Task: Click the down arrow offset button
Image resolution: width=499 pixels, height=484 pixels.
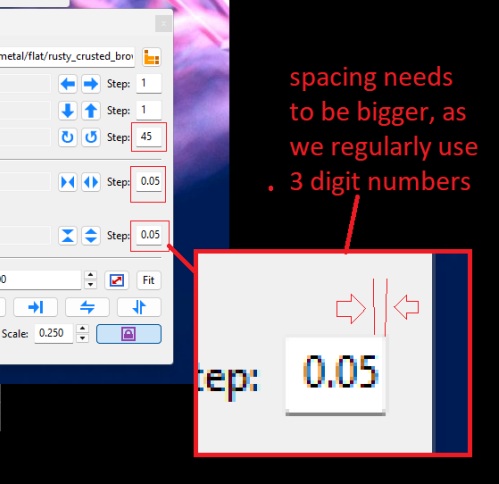Action: point(68,110)
